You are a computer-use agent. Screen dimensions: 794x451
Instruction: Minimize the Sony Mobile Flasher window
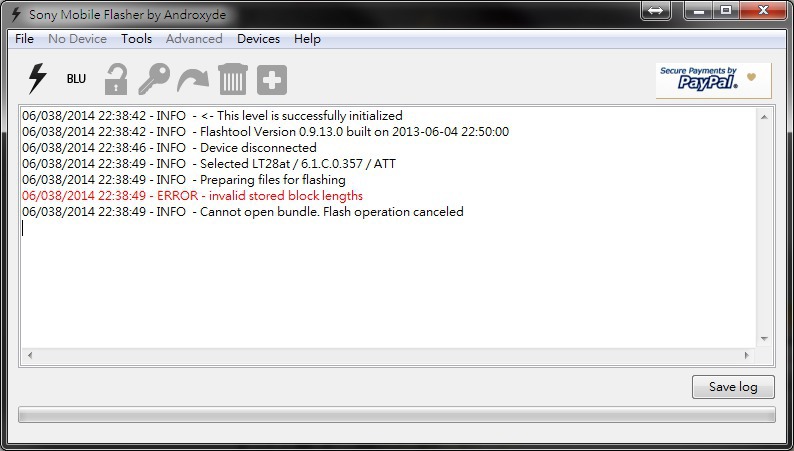click(699, 11)
